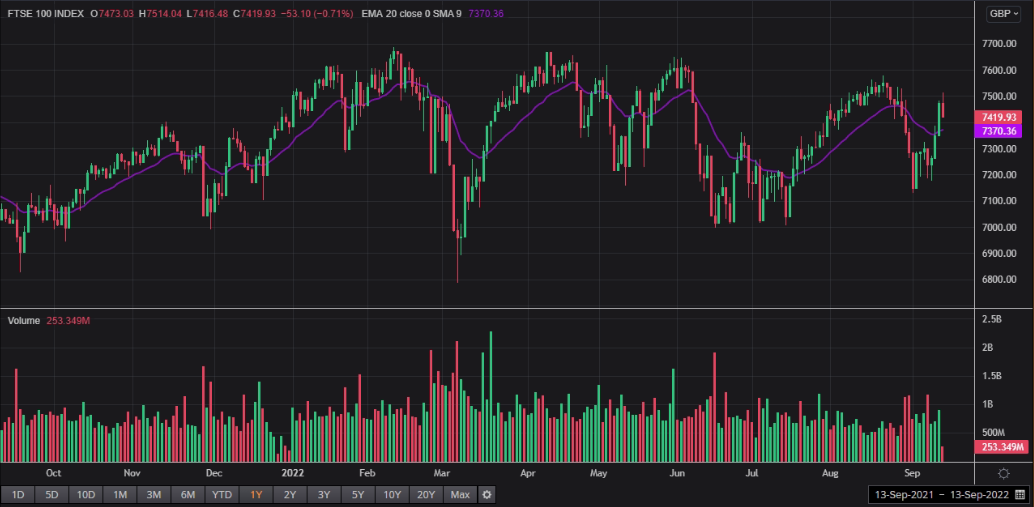Select the 5D time range
The image size is (1034, 507).
51,494
